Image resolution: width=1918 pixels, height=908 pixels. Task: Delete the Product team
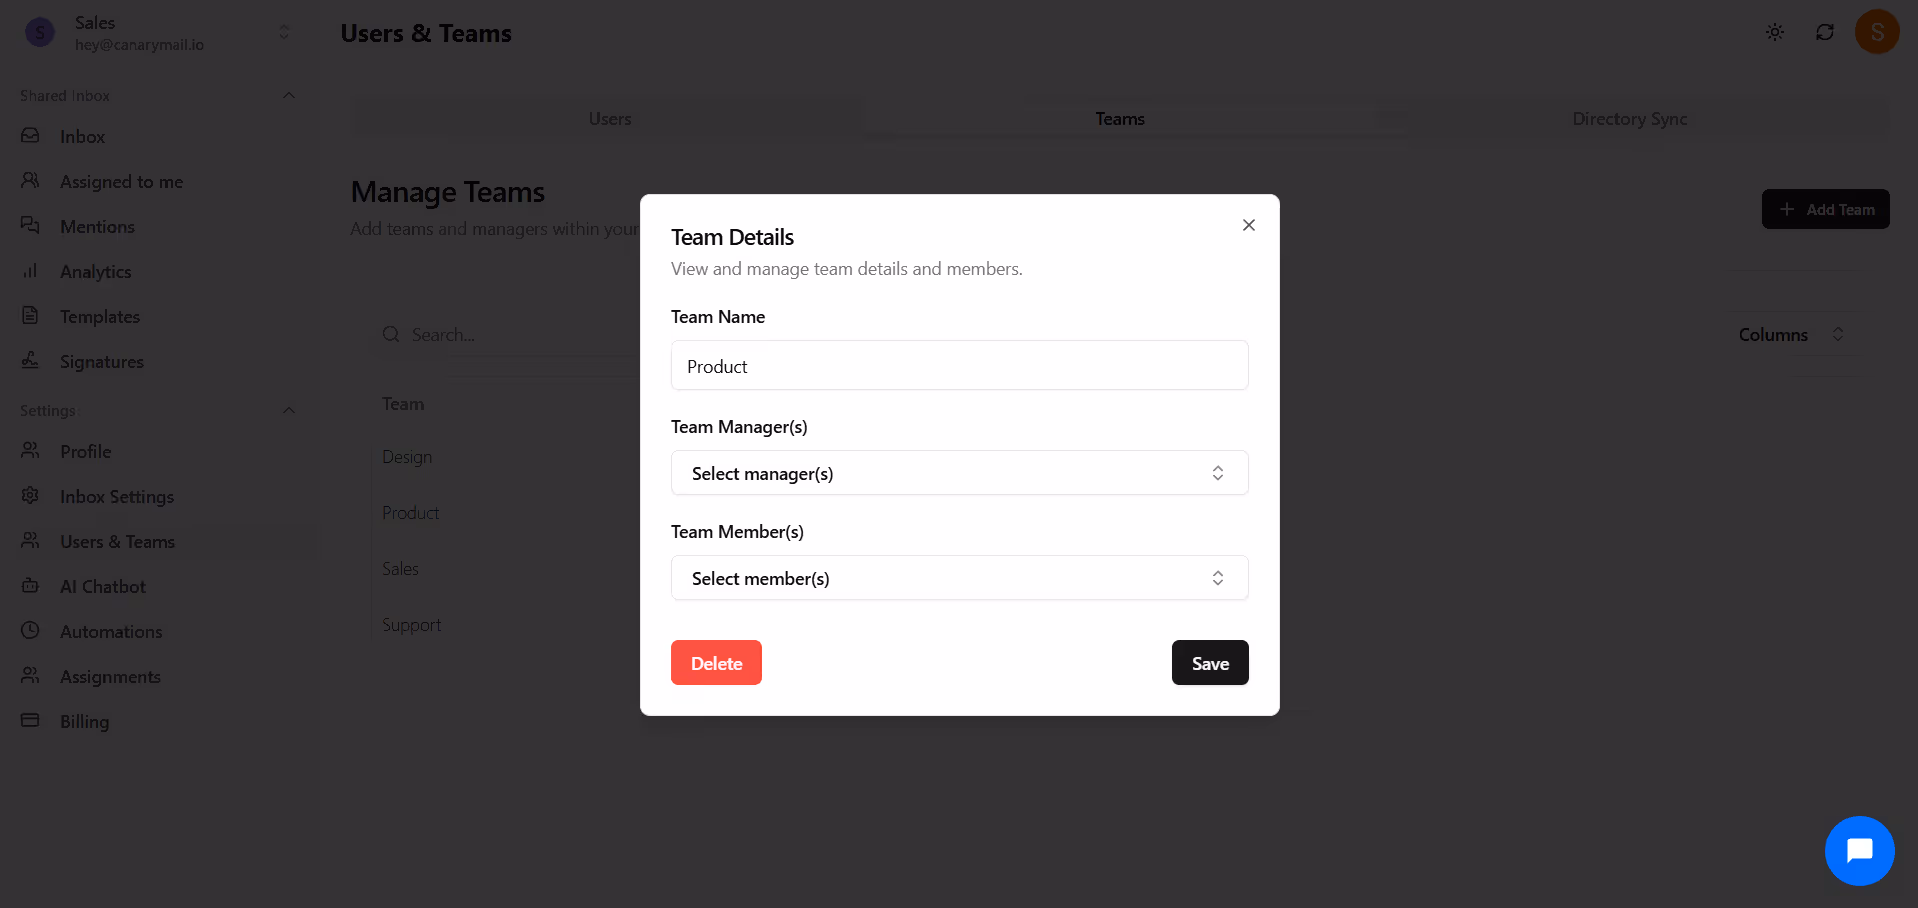coord(716,663)
